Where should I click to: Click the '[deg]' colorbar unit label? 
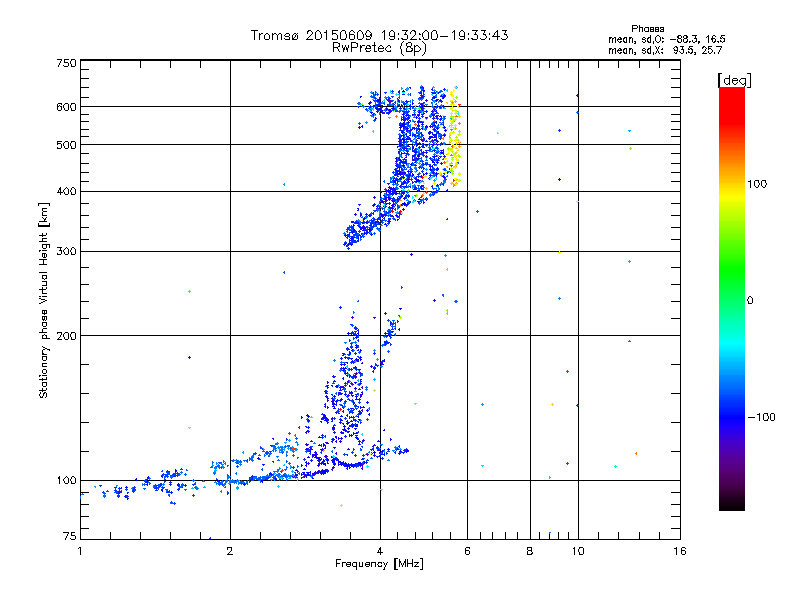pos(734,80)
